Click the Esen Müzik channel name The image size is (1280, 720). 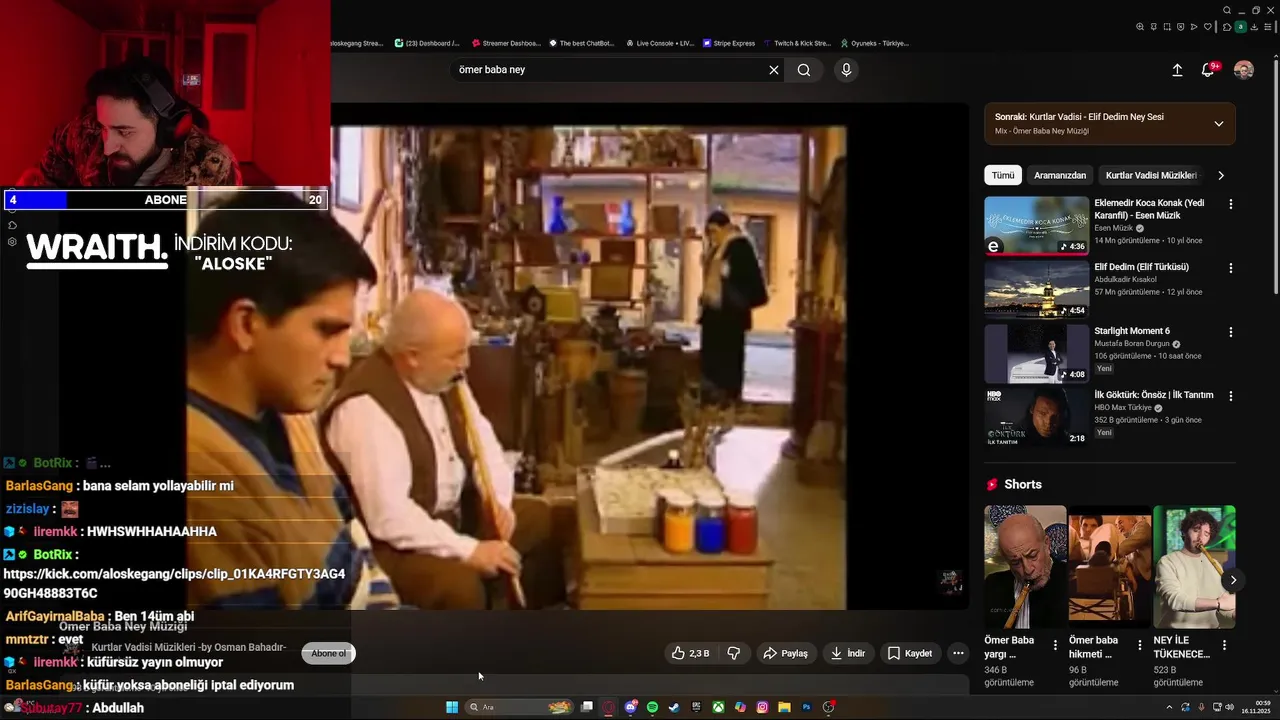tap(1114, 228)
